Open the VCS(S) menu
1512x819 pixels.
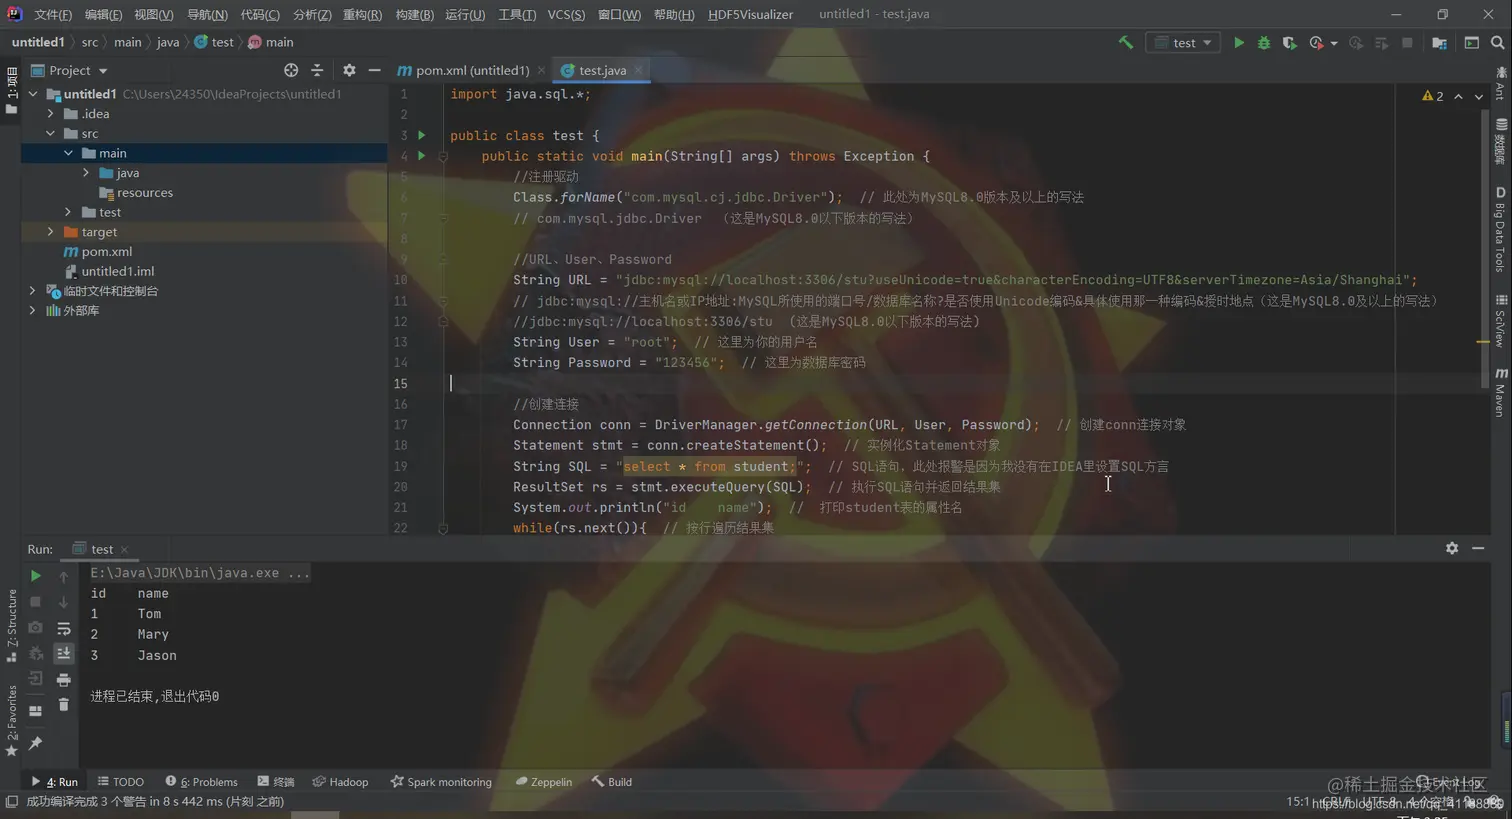[x=566, y=14]
